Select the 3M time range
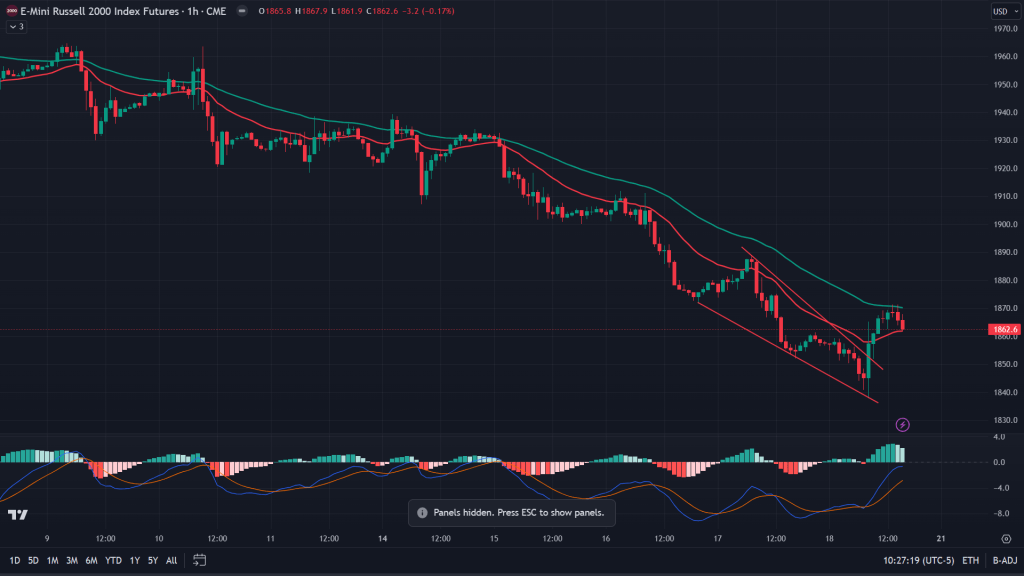Viewport: 1024px width, 576px height. pyautogui.click(x=72, y=560)
